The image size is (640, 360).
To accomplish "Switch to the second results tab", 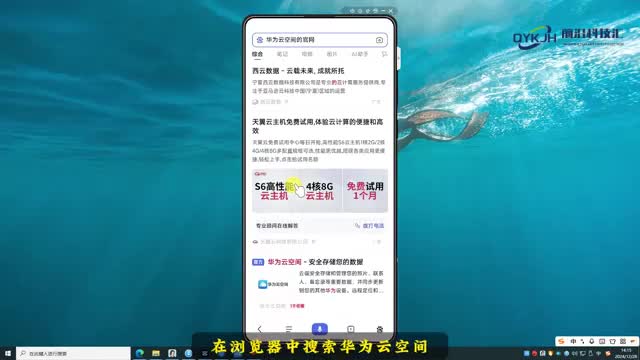I will [x=282, y=54].
